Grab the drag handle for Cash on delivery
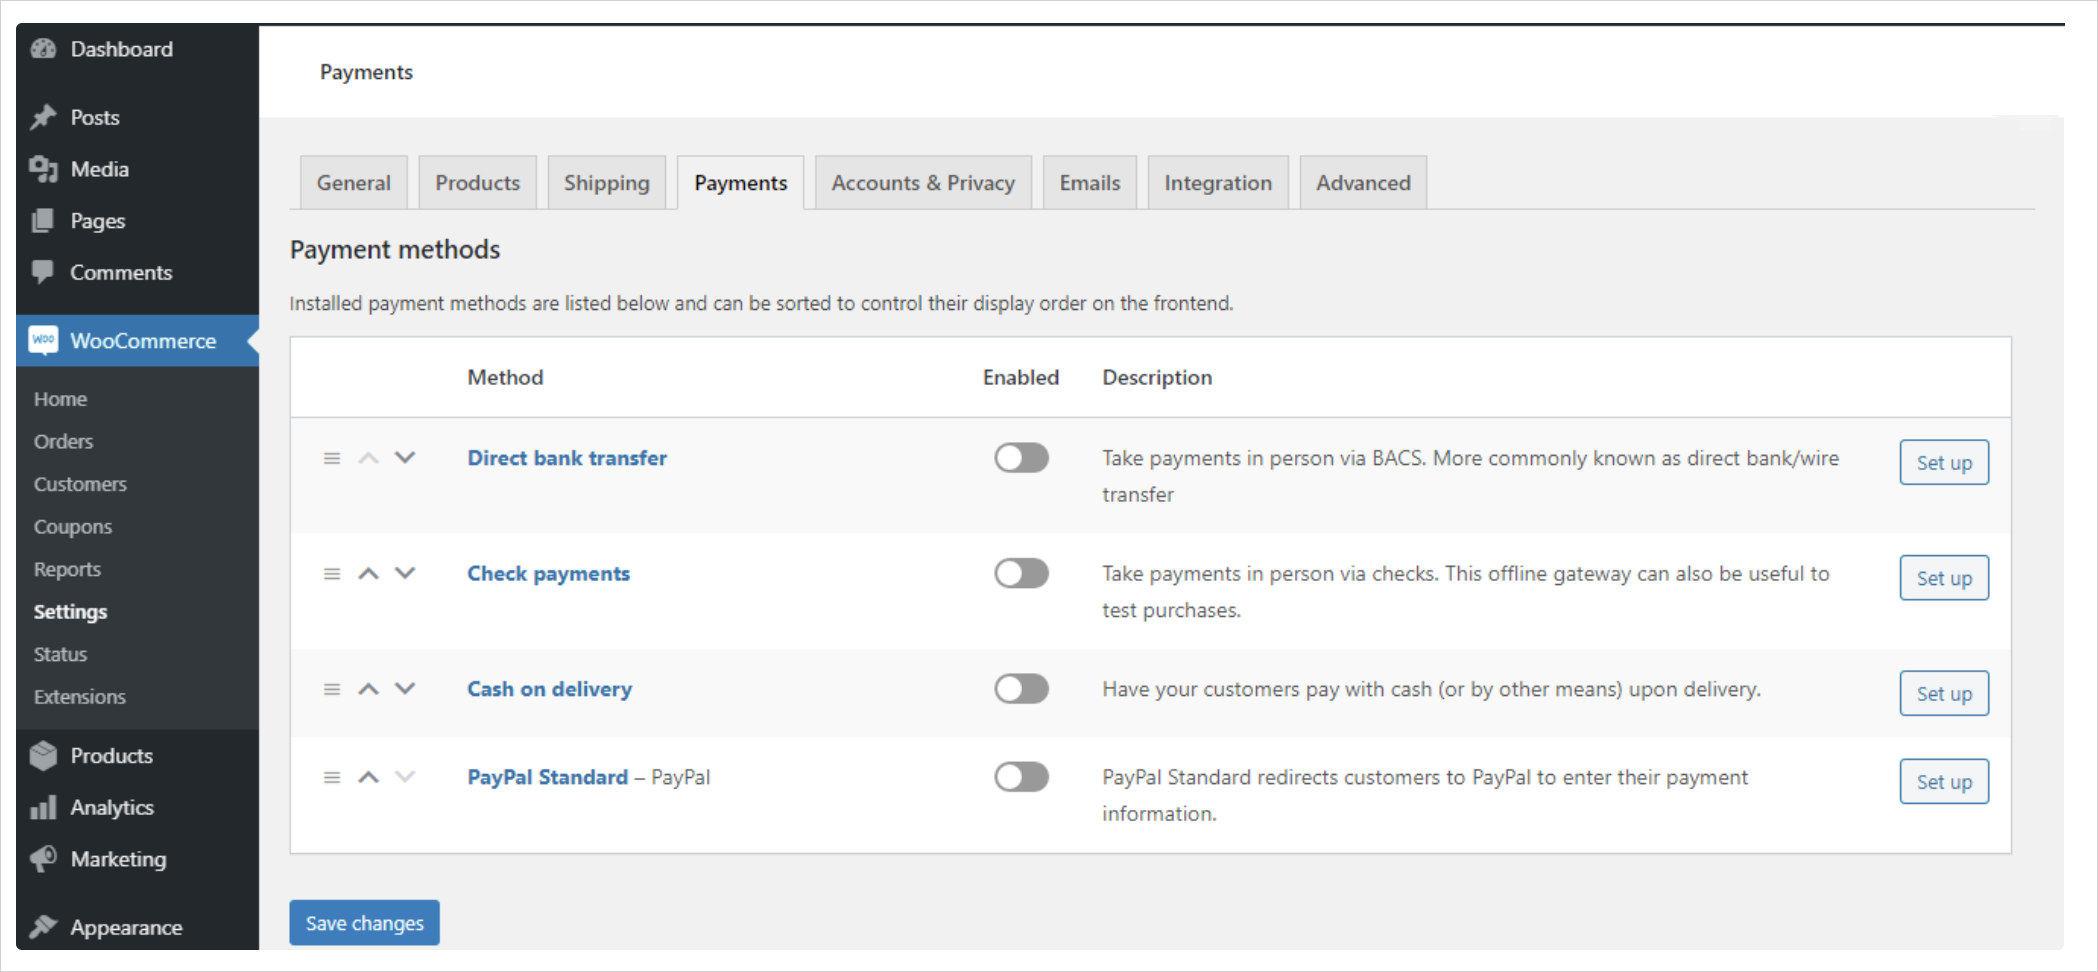The image size is (2098, 972). [x=332, y=689]
